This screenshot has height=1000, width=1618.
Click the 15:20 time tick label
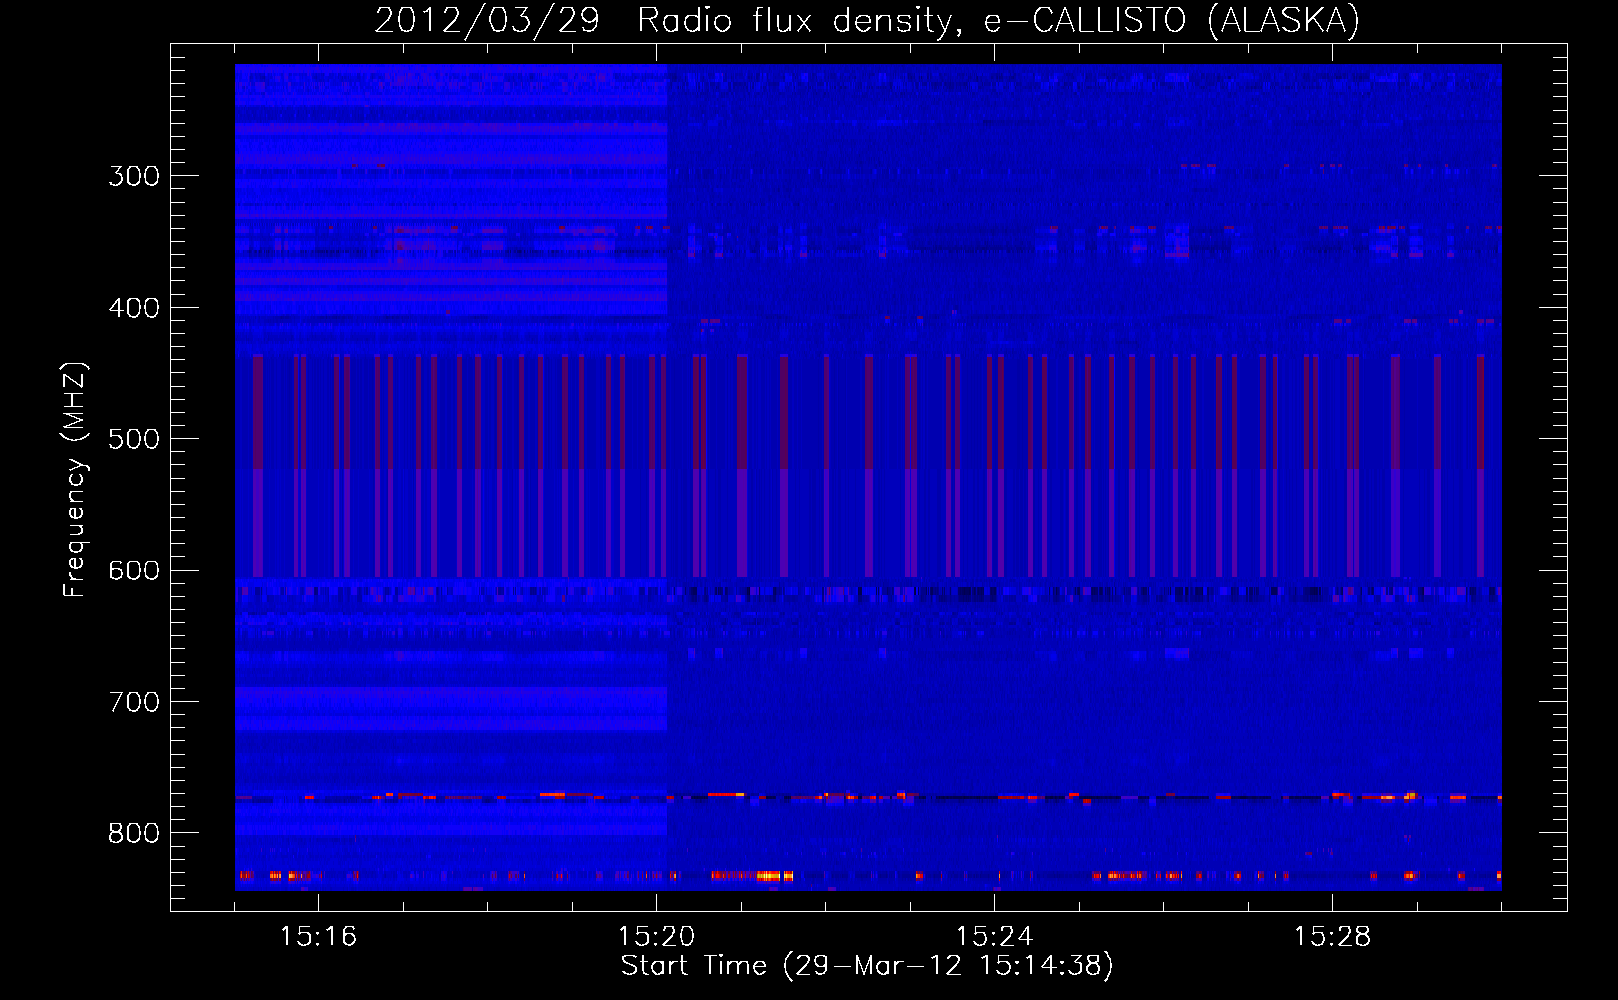(656, 937)
